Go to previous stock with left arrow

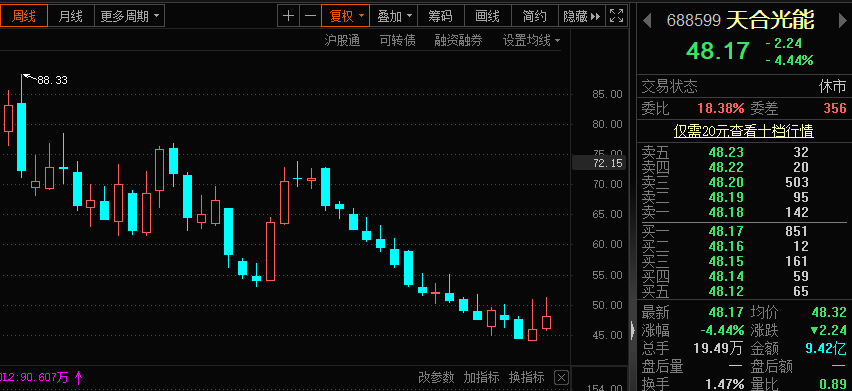647,21
